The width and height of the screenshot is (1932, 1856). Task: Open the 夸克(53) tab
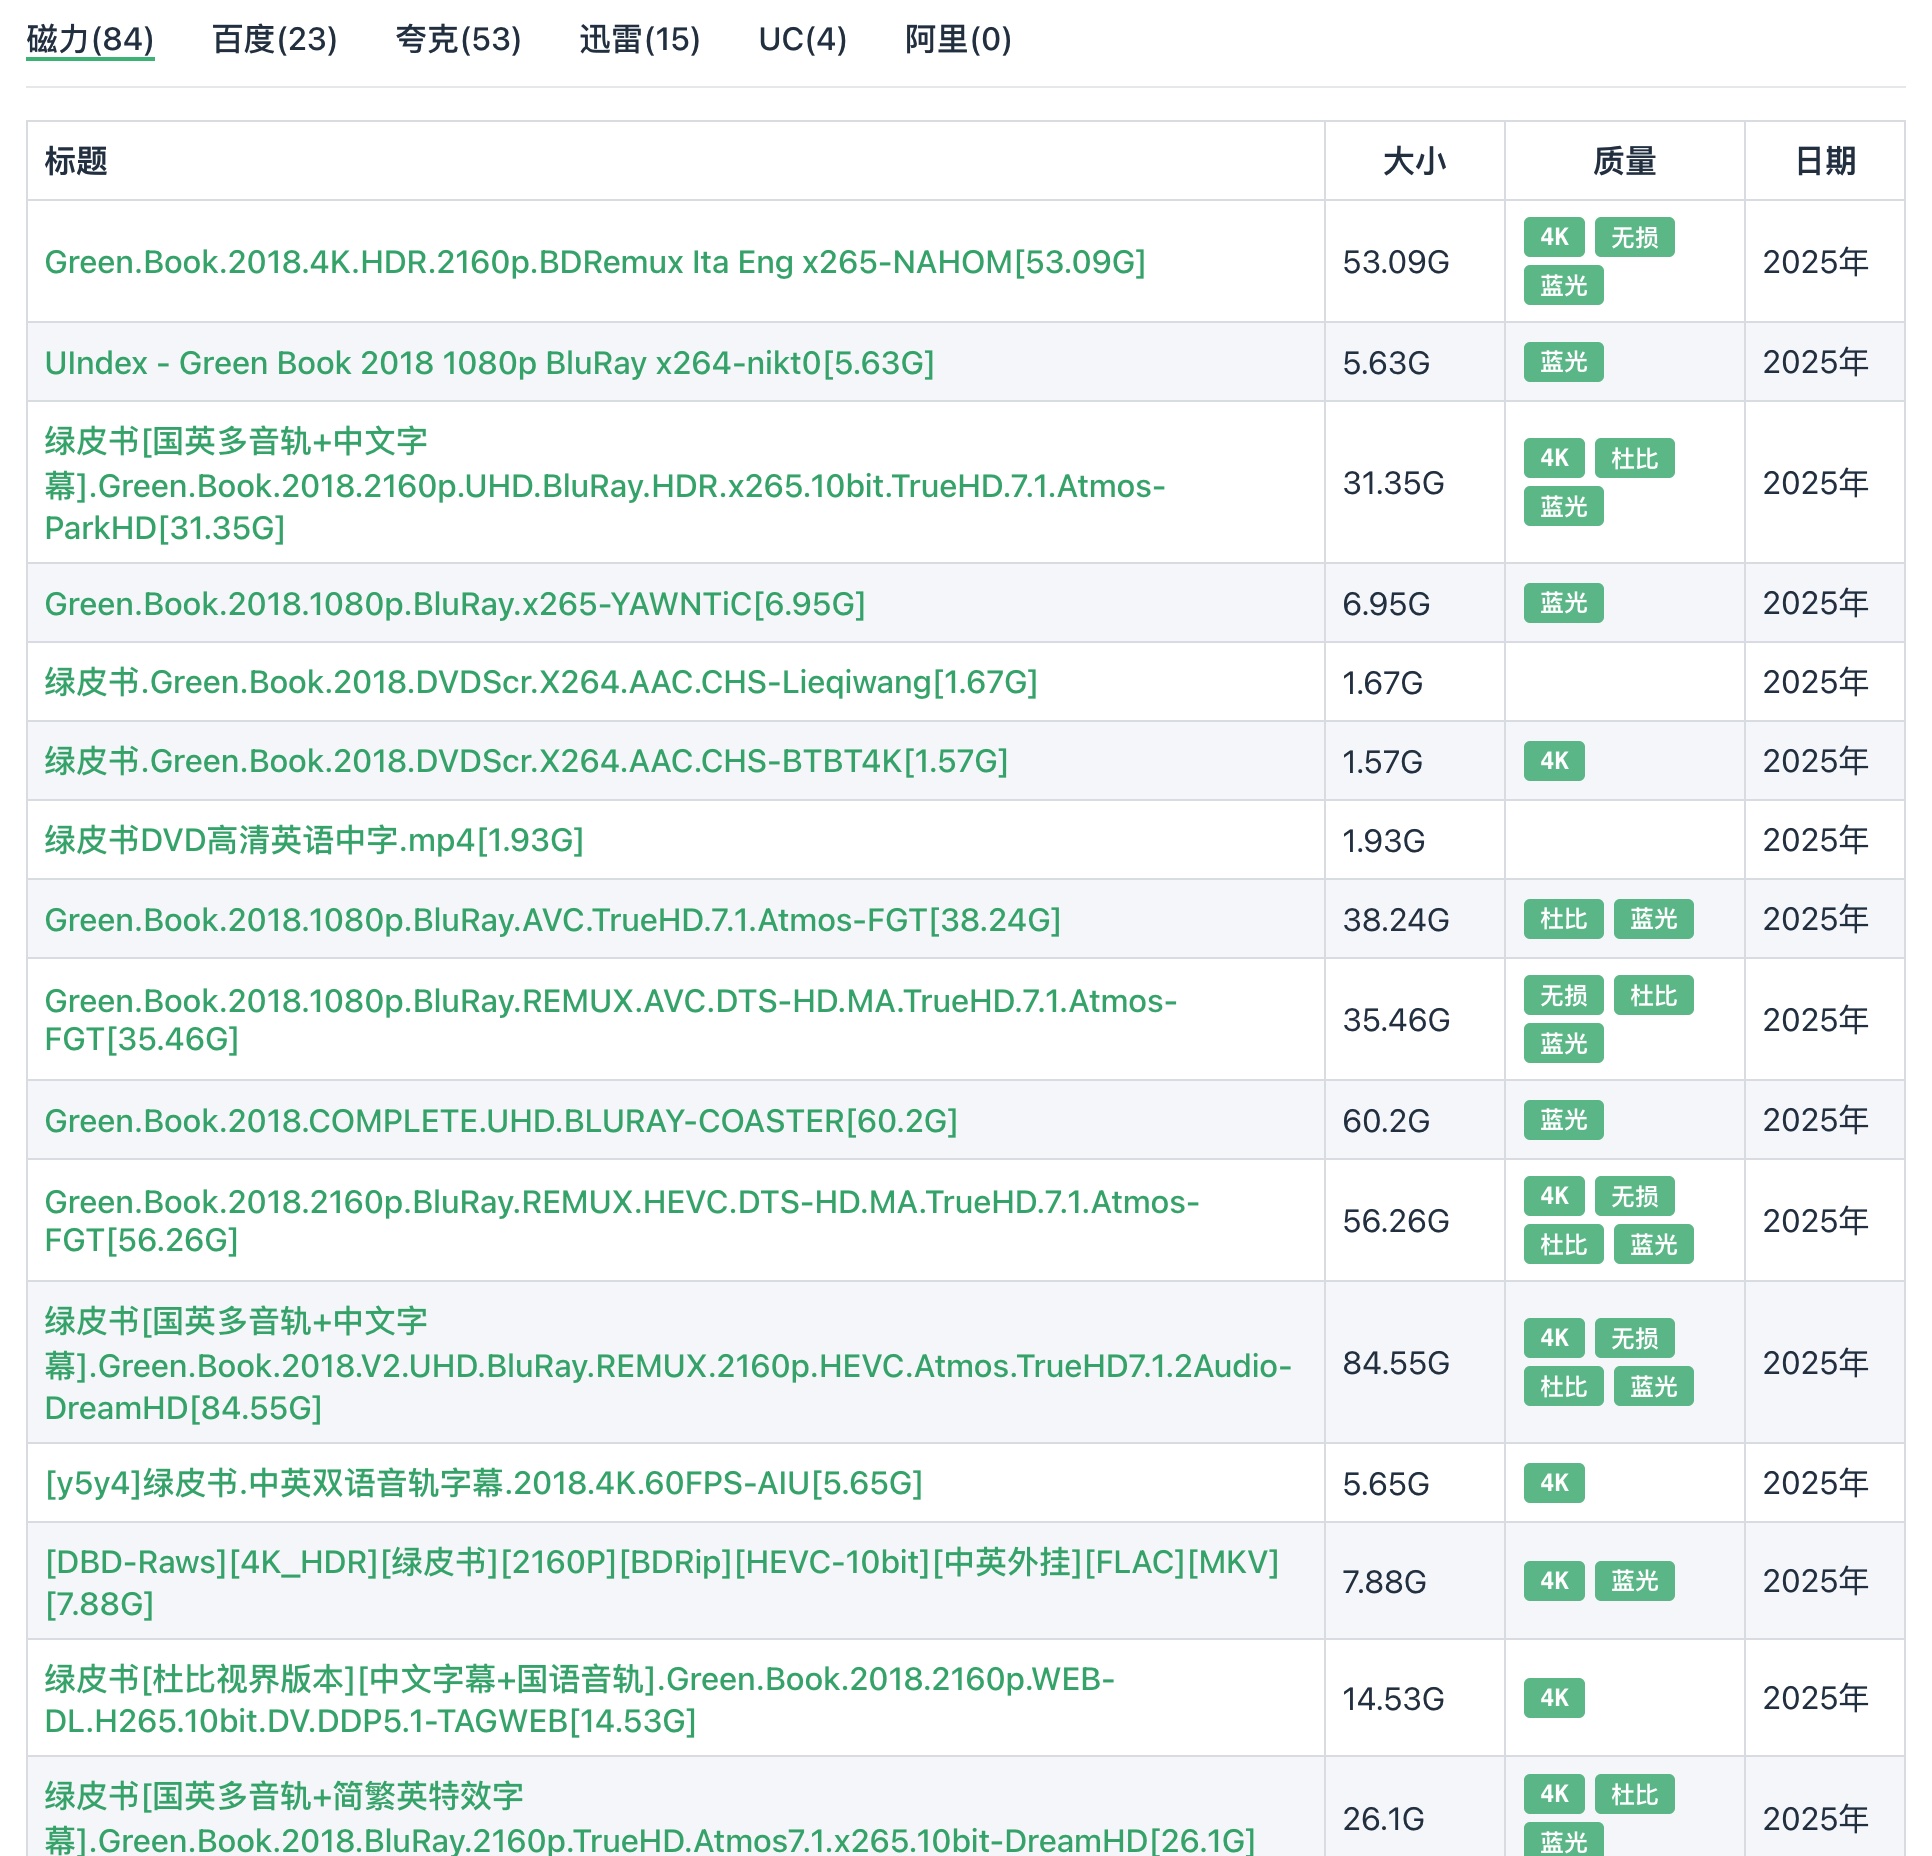[458, 40]
